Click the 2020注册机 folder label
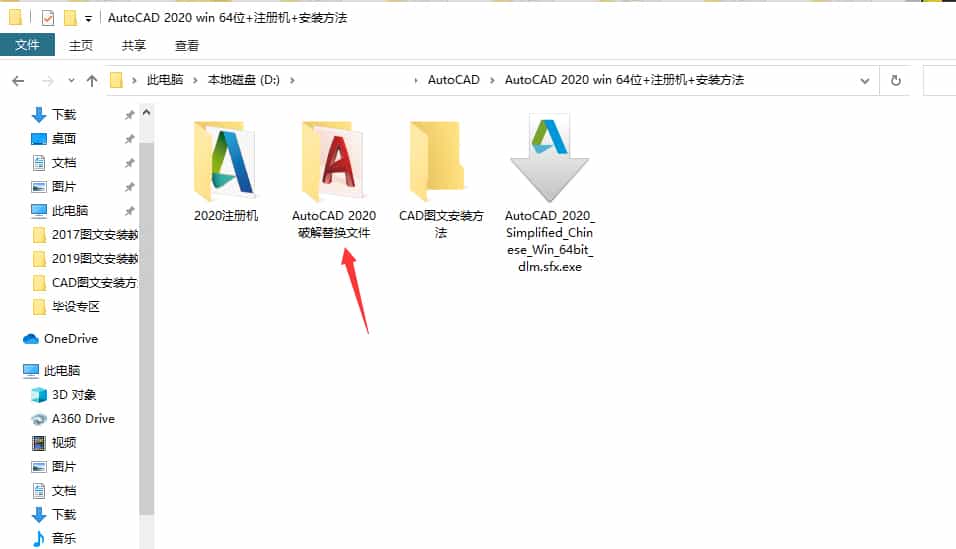 [x=226, y=215]
